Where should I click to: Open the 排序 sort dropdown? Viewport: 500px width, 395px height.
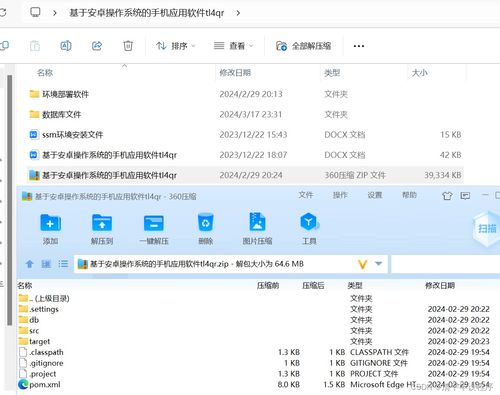coord(176,46)
